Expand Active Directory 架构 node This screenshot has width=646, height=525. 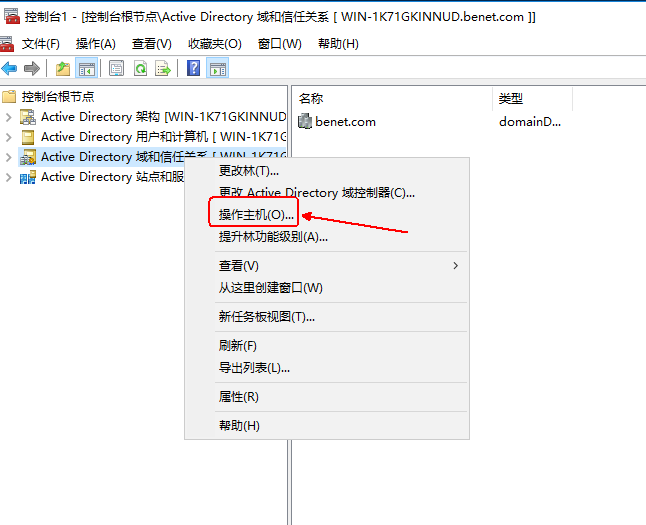tap(9, 117)
